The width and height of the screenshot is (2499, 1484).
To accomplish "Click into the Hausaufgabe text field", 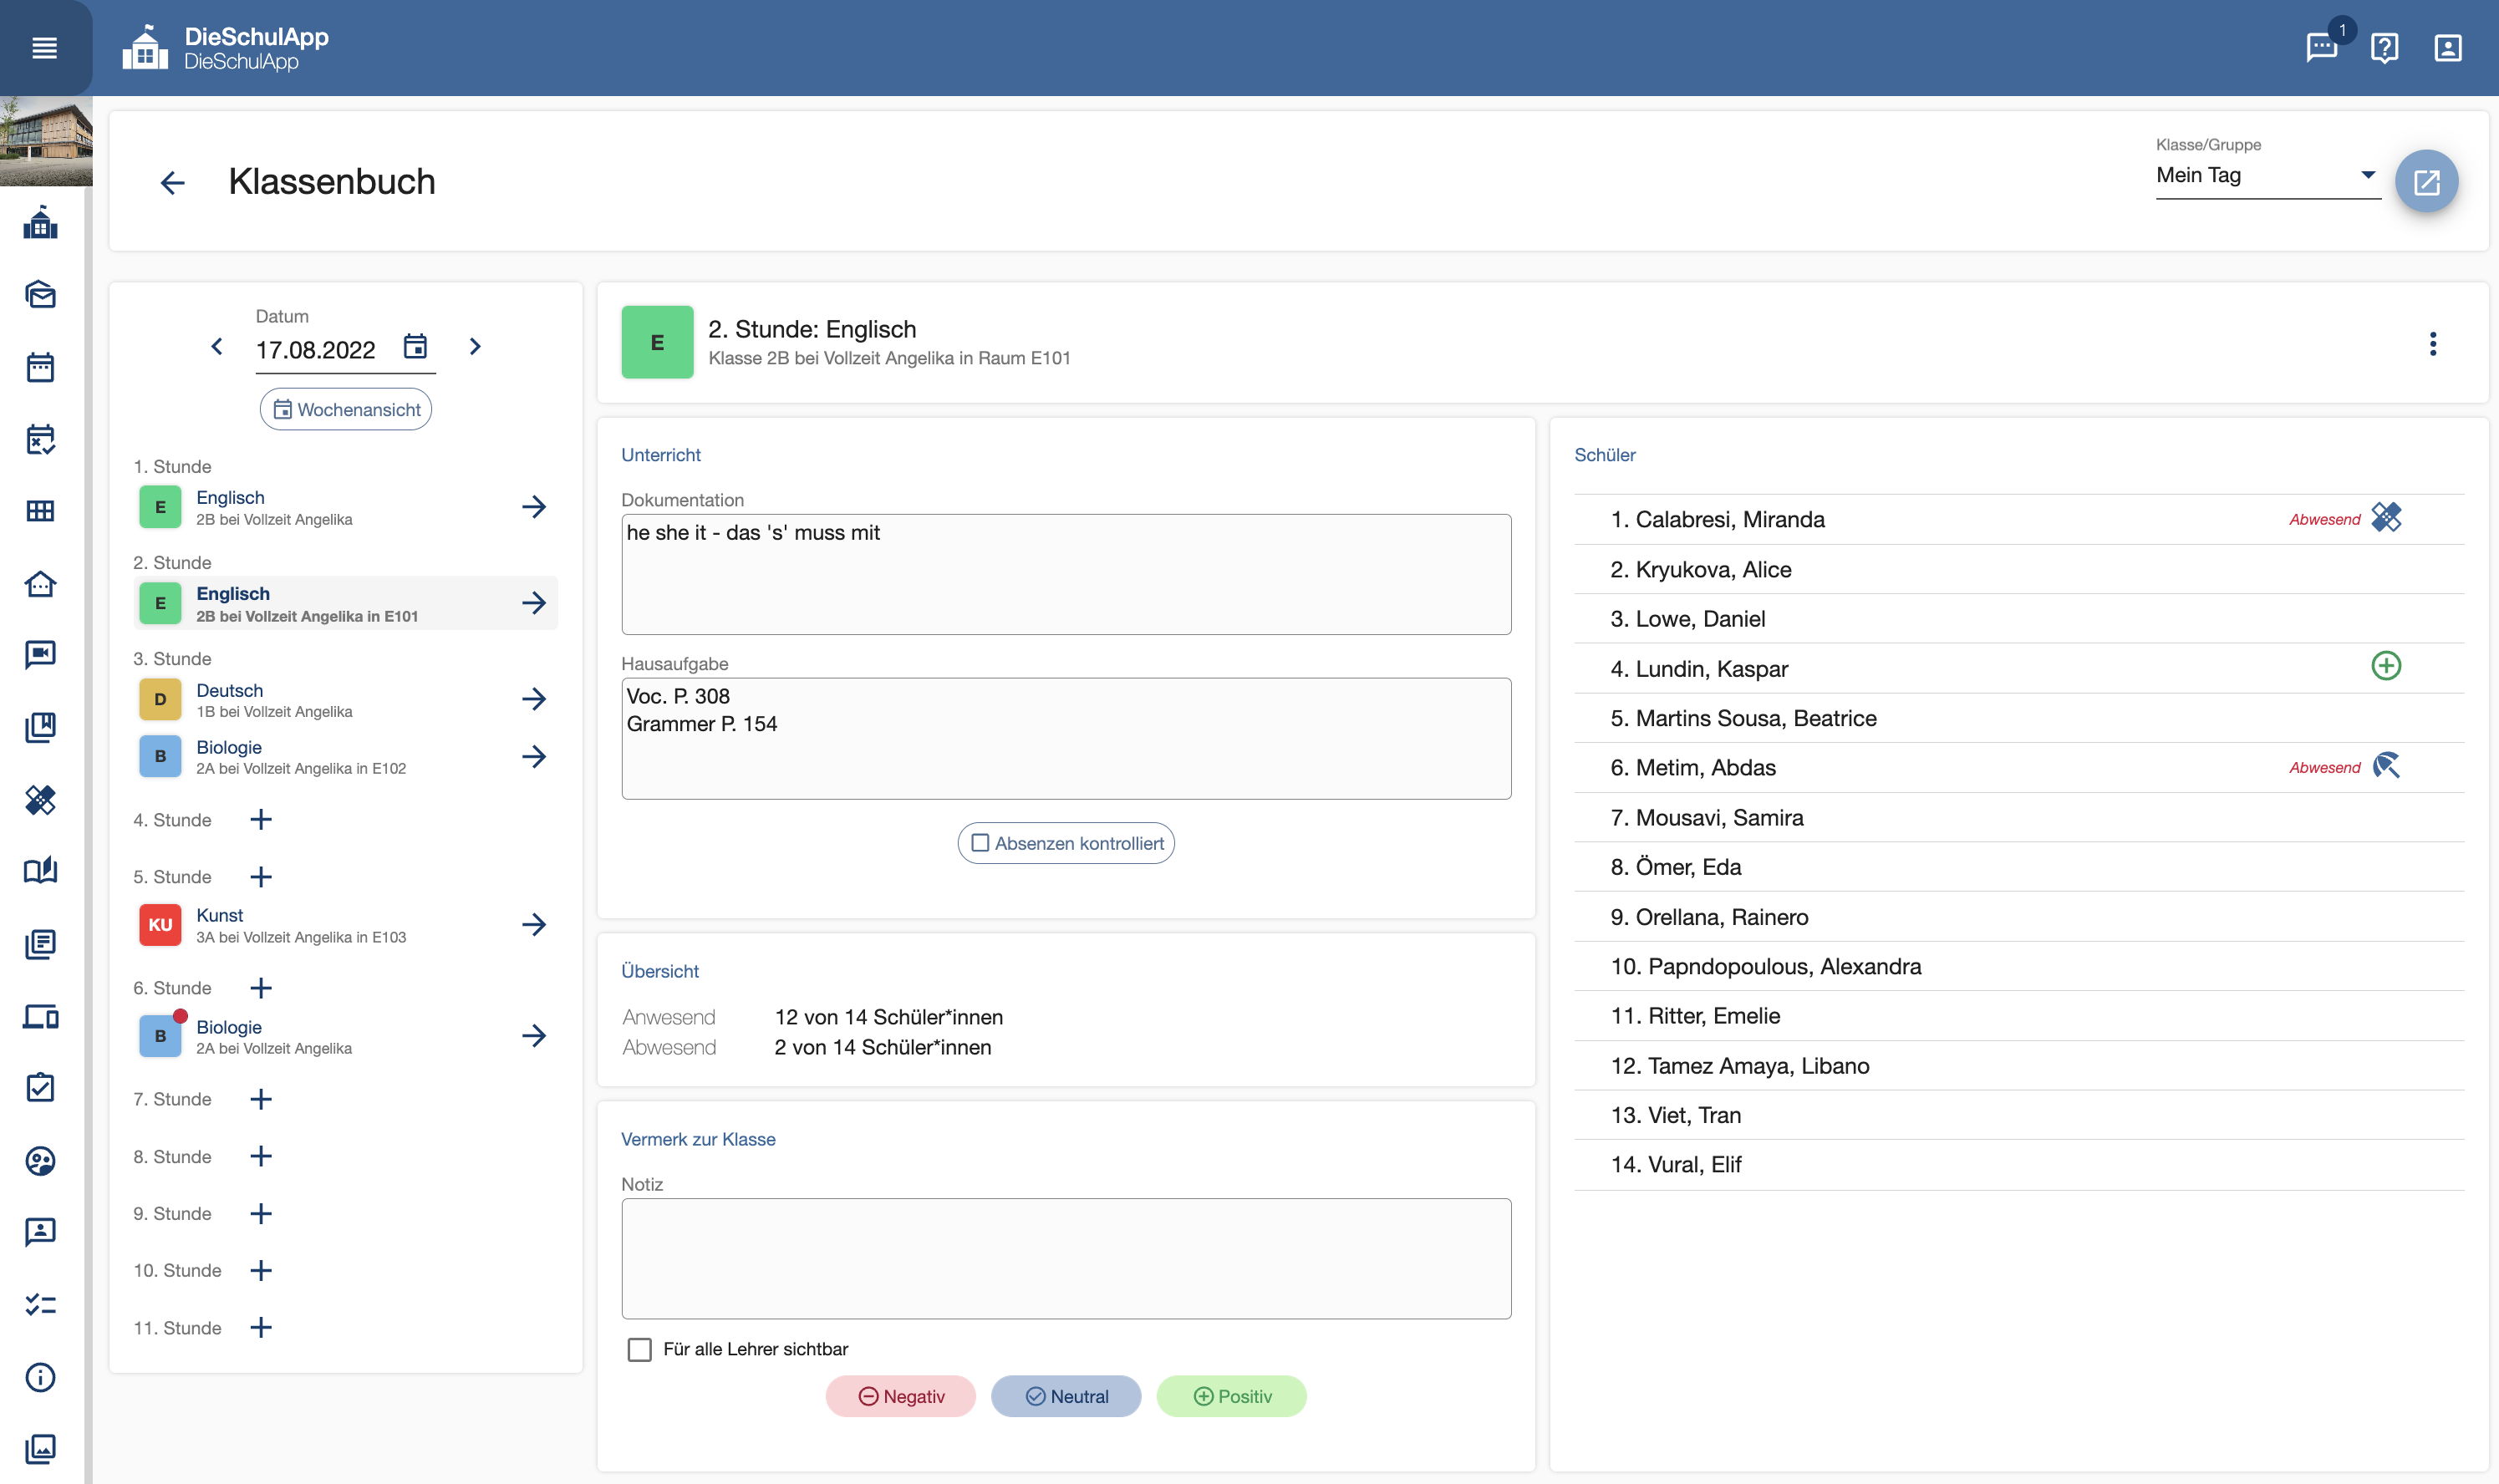I will click(x=1066, y=739).
